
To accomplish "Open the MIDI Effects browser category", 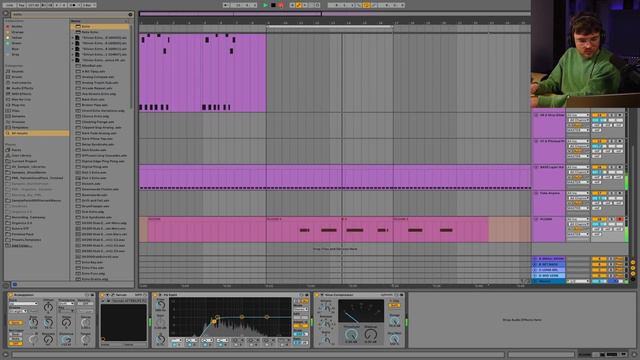I will (x=21, y=94).
